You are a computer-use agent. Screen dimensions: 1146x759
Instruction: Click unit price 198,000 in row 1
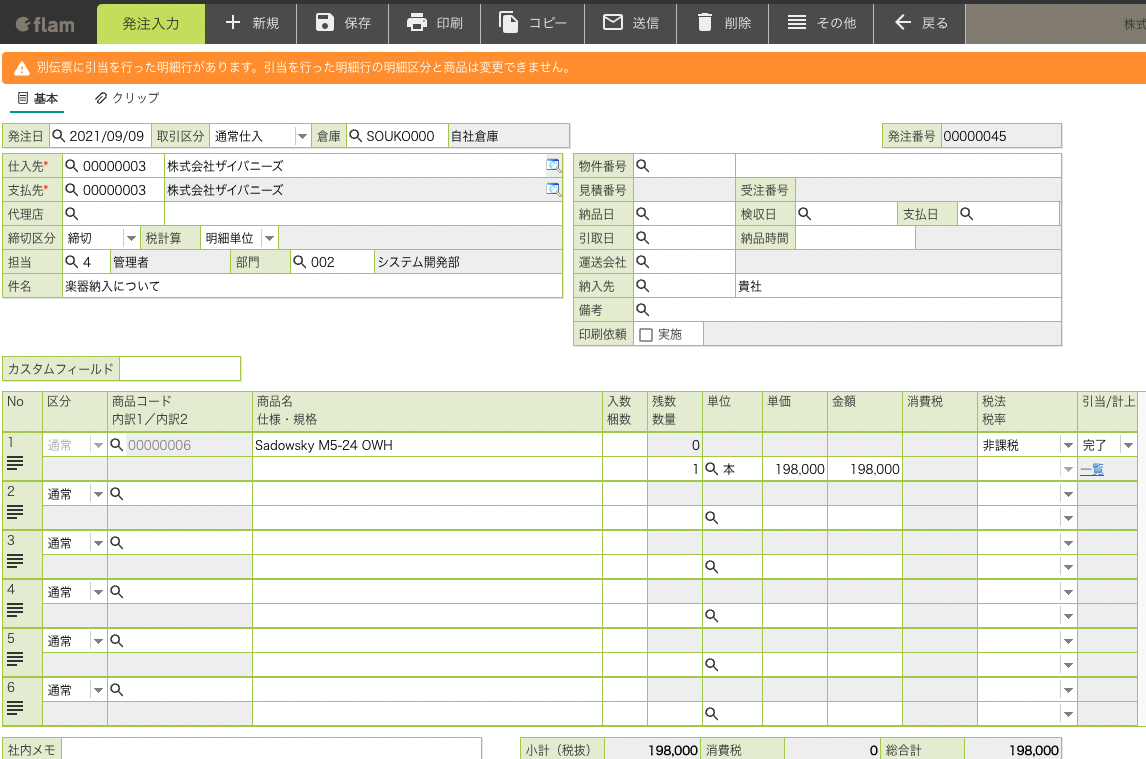(800, 469)
